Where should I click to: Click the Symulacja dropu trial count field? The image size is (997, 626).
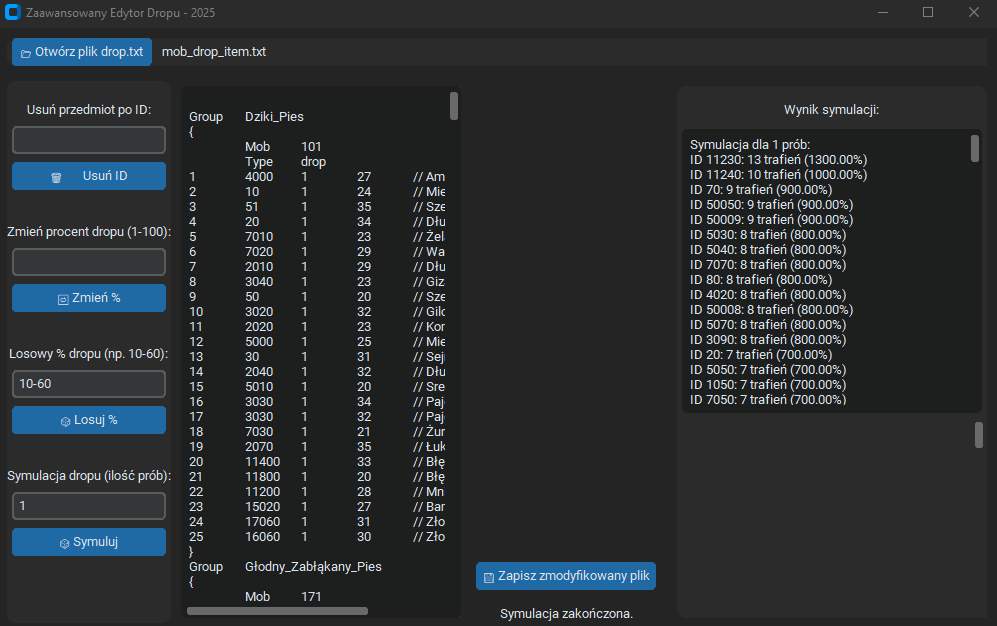(89, 506)
